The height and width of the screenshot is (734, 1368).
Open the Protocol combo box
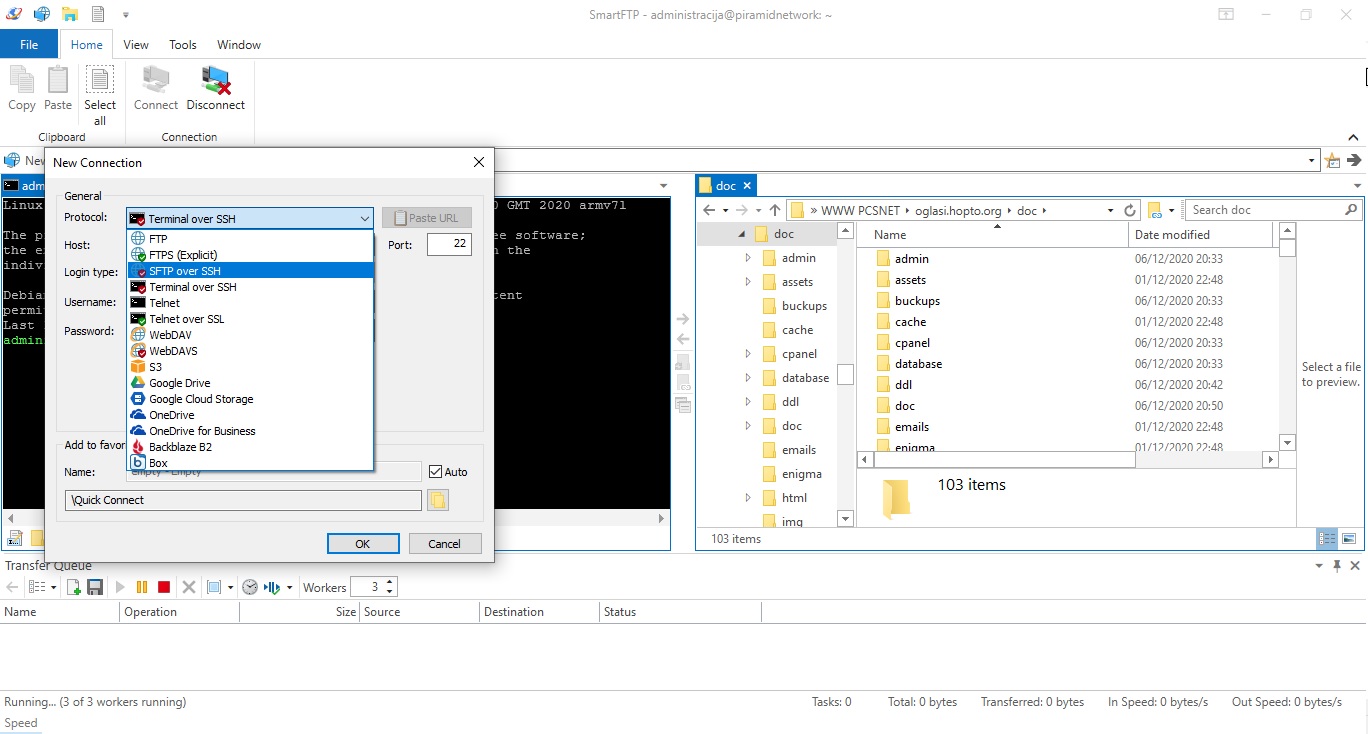250,218
